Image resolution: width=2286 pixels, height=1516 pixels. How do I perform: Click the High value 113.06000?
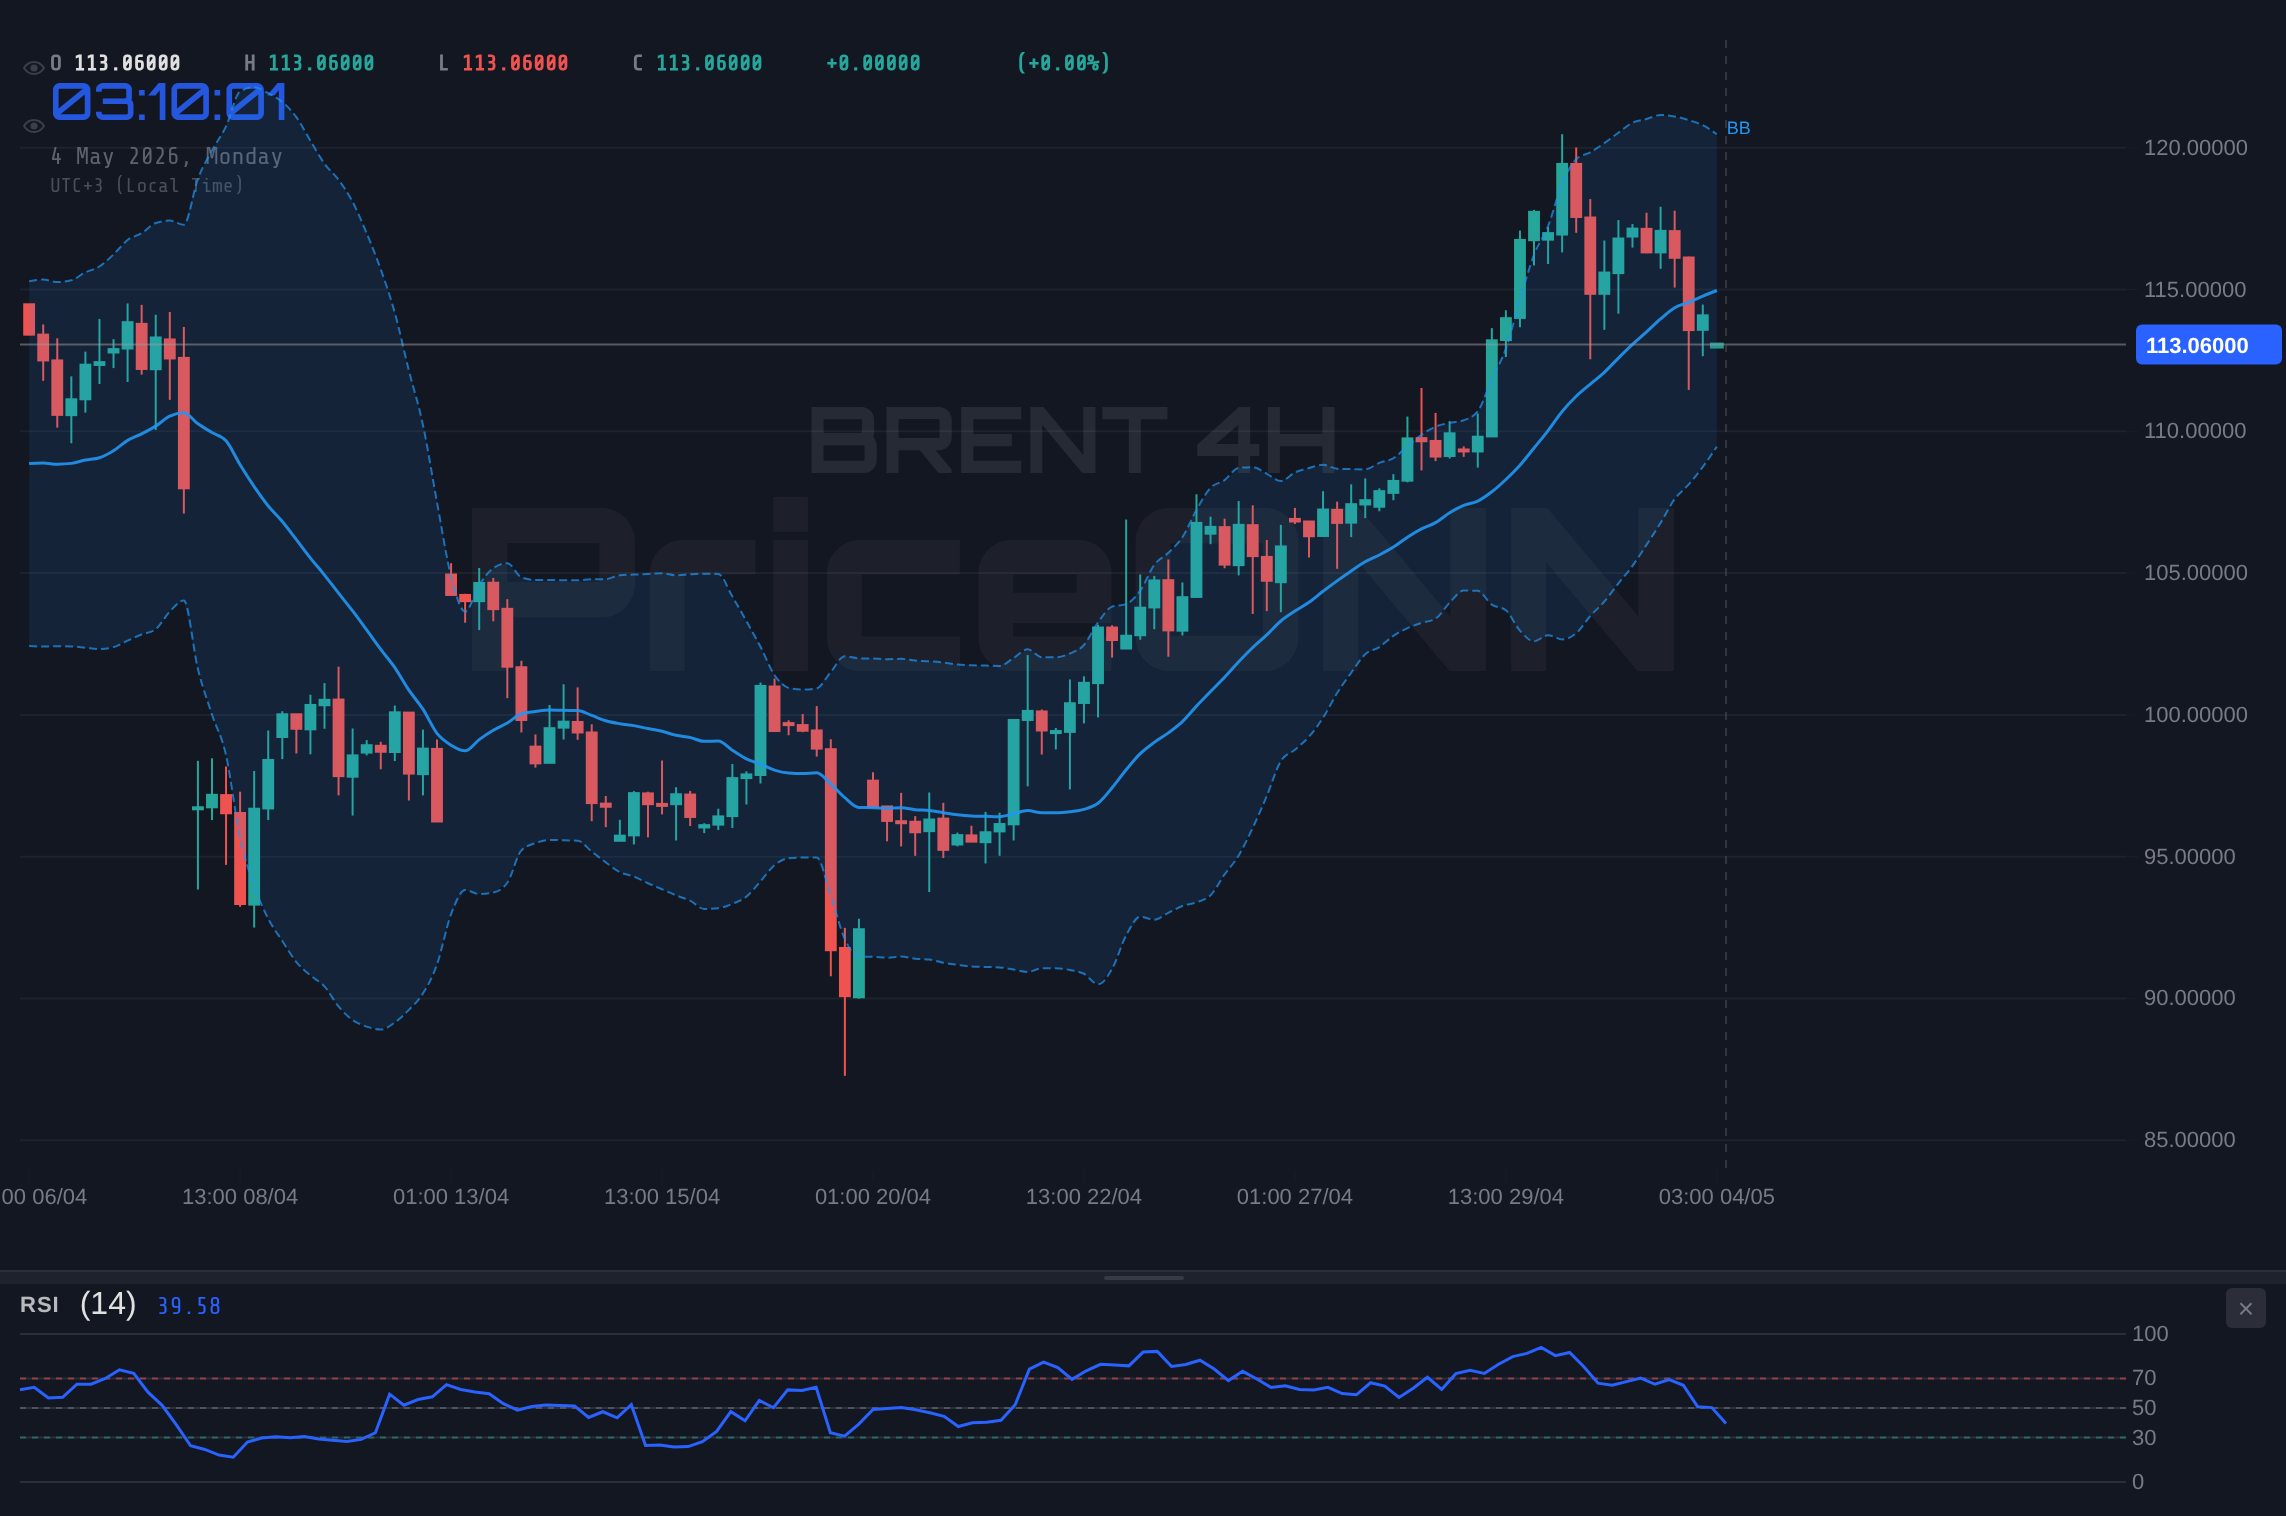(x=321, y=63)
